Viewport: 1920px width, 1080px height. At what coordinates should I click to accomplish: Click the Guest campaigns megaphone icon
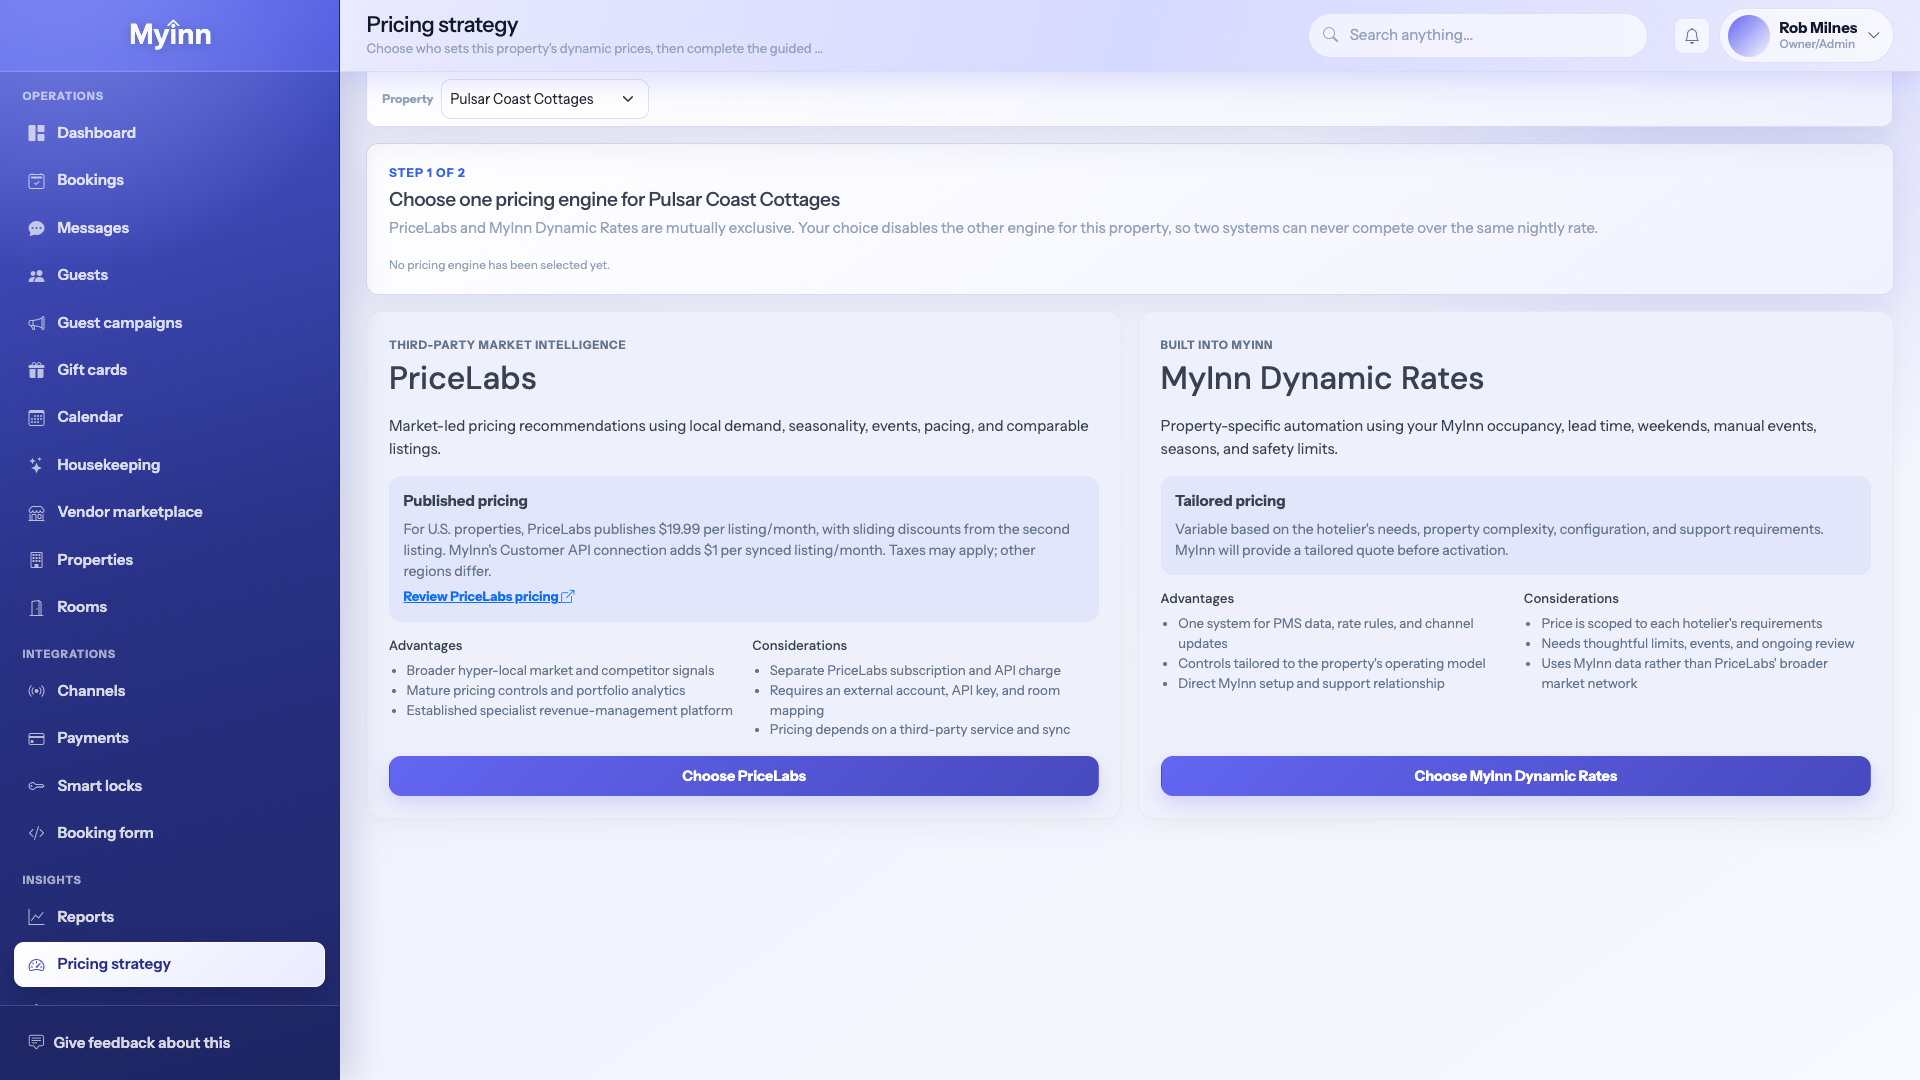point(37,323)
